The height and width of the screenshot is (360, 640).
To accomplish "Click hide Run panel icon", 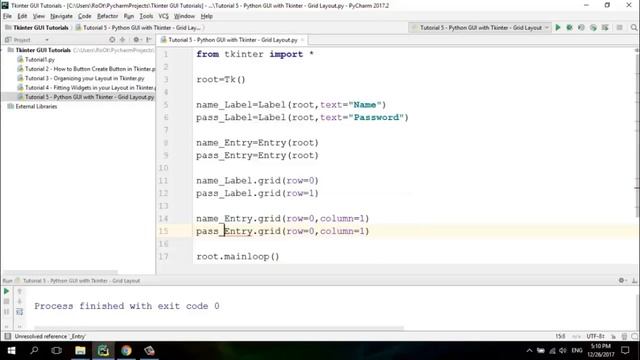I will [634, 280].
